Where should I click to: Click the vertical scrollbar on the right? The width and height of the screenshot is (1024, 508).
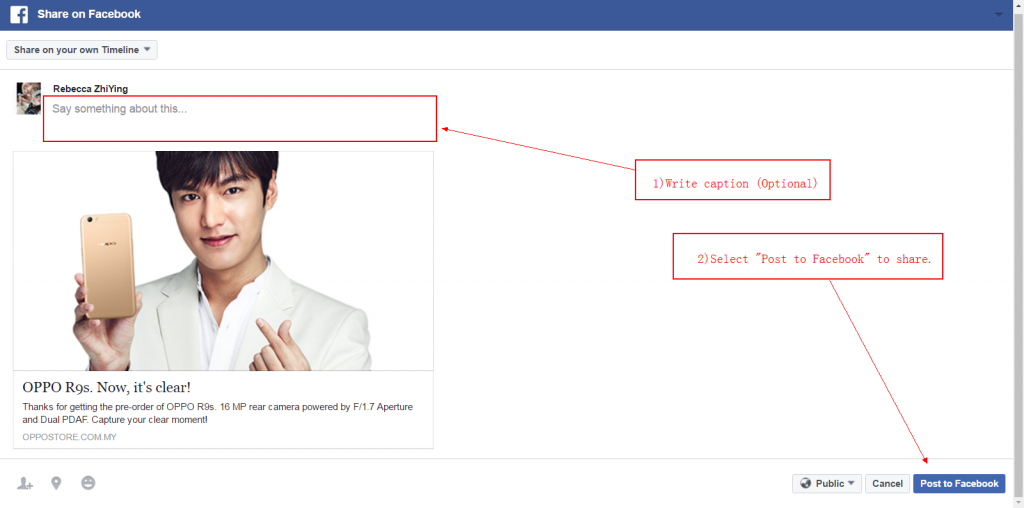click(x=1018, y=254)
